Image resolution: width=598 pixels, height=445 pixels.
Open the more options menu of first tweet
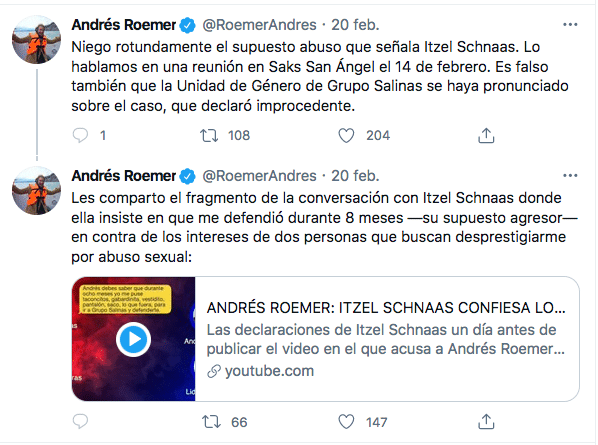pos(570,24)
